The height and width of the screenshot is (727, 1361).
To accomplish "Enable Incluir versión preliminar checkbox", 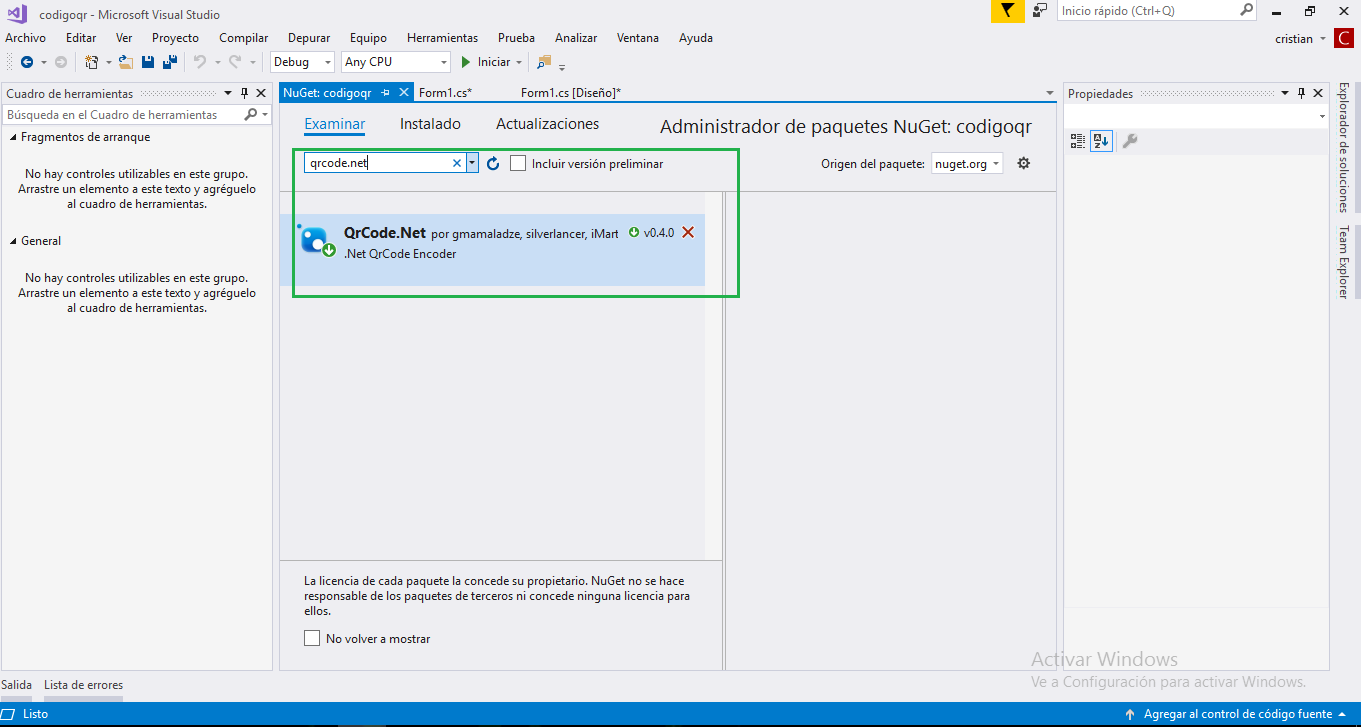I will coord(518,163).
